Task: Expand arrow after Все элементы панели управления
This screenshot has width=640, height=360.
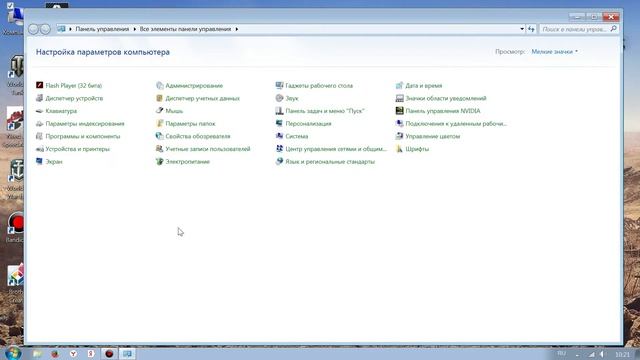Action: pos(236,29)
